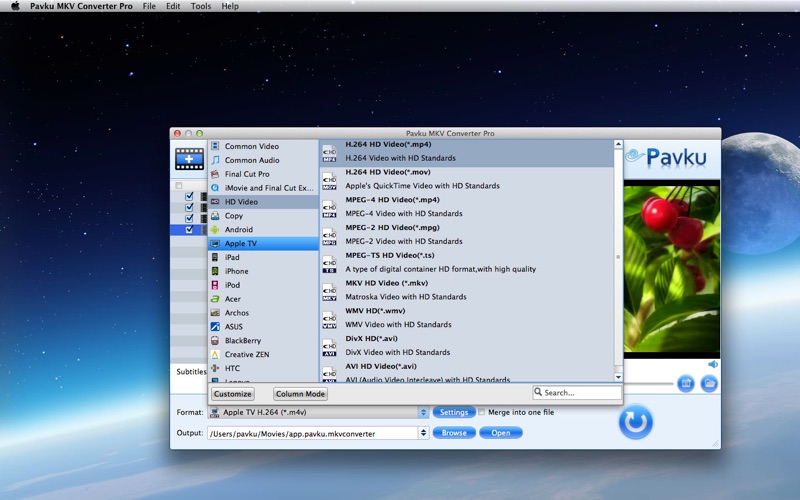Screen dimensions: 800x500
Task: Click the Creative ZEN brand icon
Action: pos(215,354)
